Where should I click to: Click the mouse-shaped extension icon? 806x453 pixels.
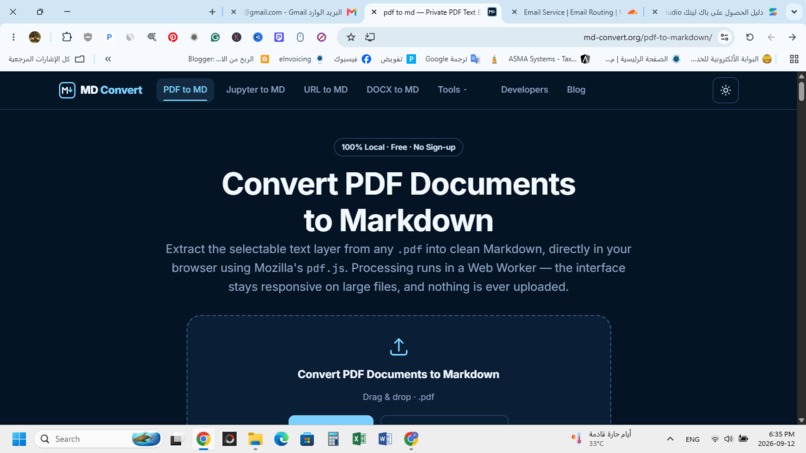point(300,37)
